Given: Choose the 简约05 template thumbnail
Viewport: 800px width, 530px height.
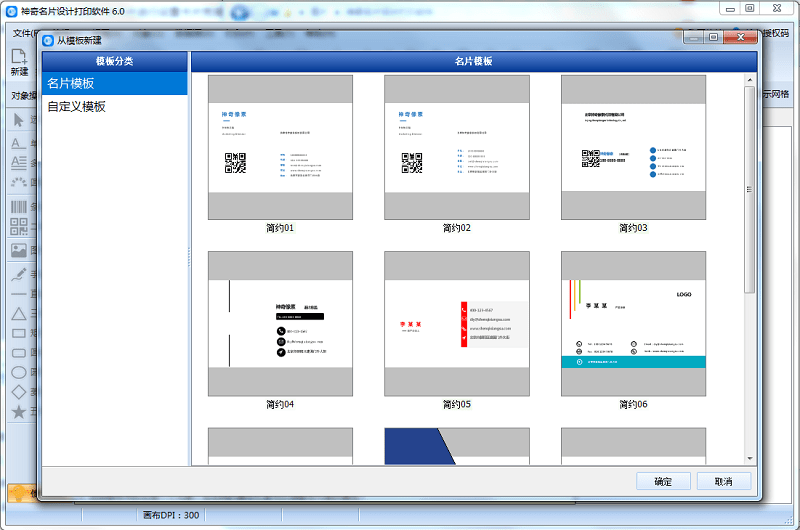Looking at the screenshot, I should pos(457,323).
